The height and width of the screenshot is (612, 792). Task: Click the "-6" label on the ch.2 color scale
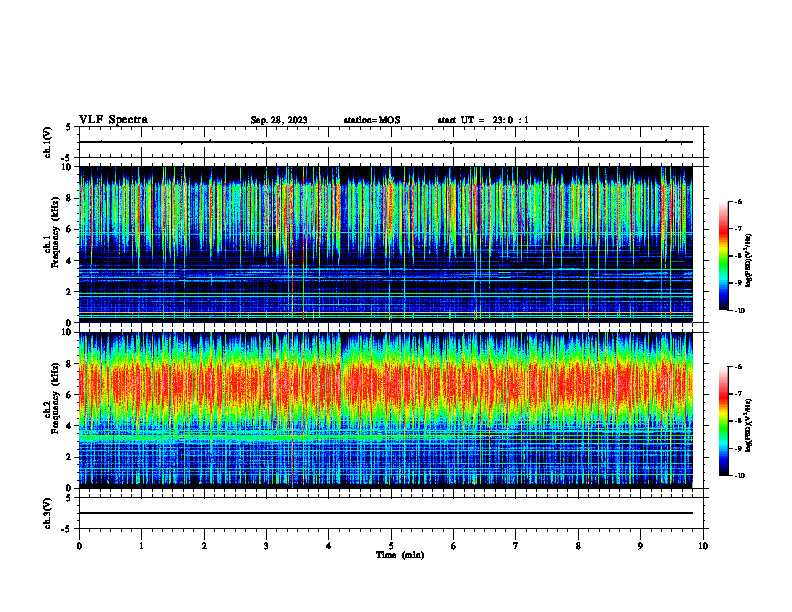738,367
